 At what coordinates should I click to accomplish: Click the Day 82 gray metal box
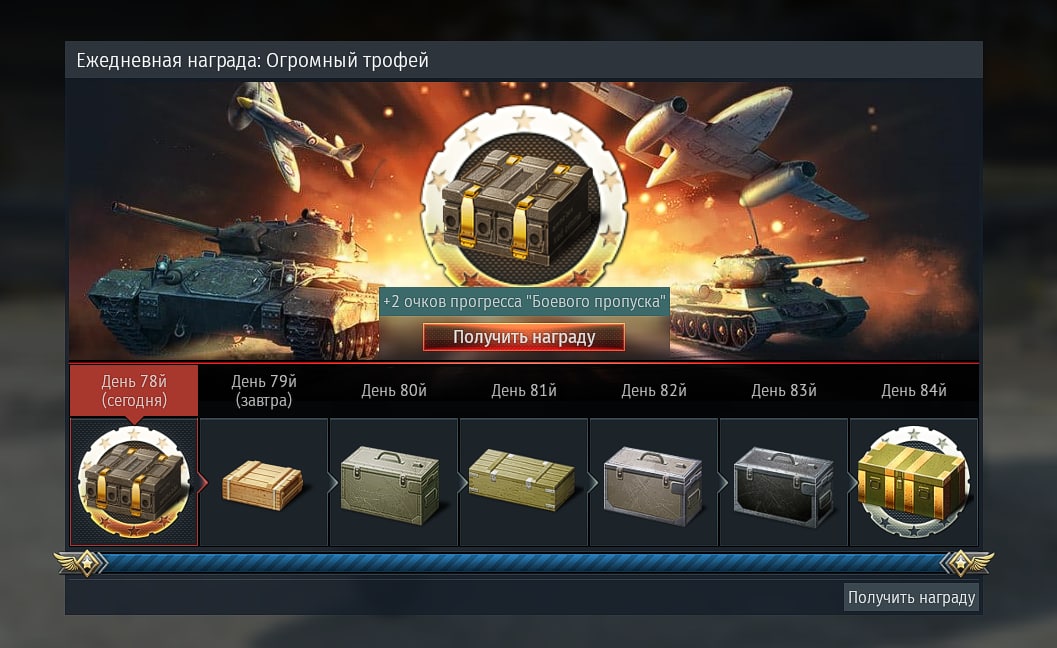(x=653, y=485)
